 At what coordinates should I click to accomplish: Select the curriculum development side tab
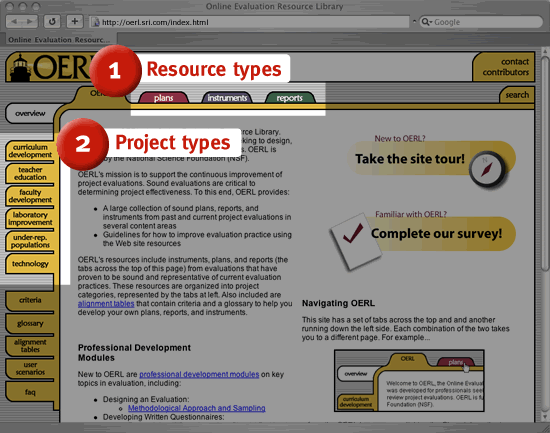point(30,151)
